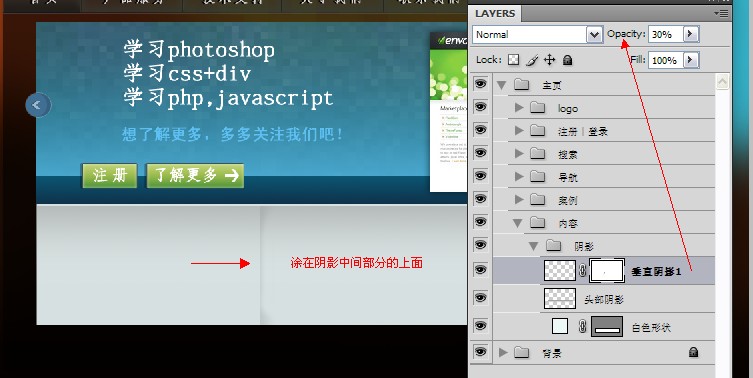Image resolution: width=753 pixels, height=378 pixels.
Task: Click the folder icon of logo group
Action: click(x=537, y=108)
